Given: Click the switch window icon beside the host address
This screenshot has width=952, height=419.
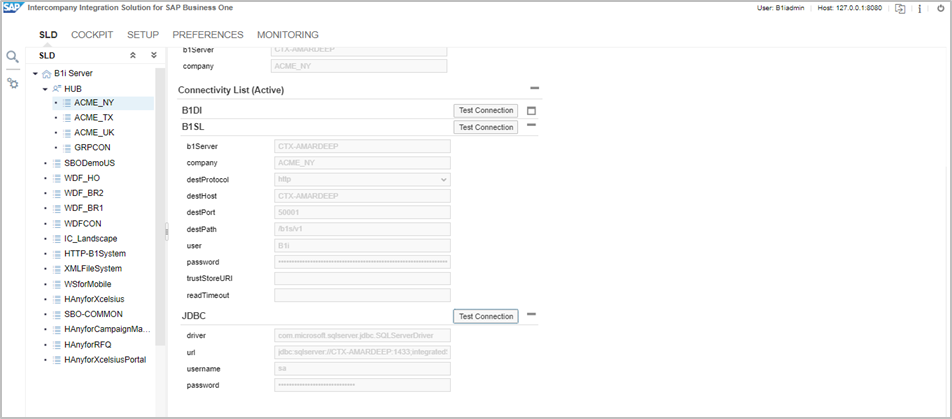Looking at the screenshot, I should [900, 9].
